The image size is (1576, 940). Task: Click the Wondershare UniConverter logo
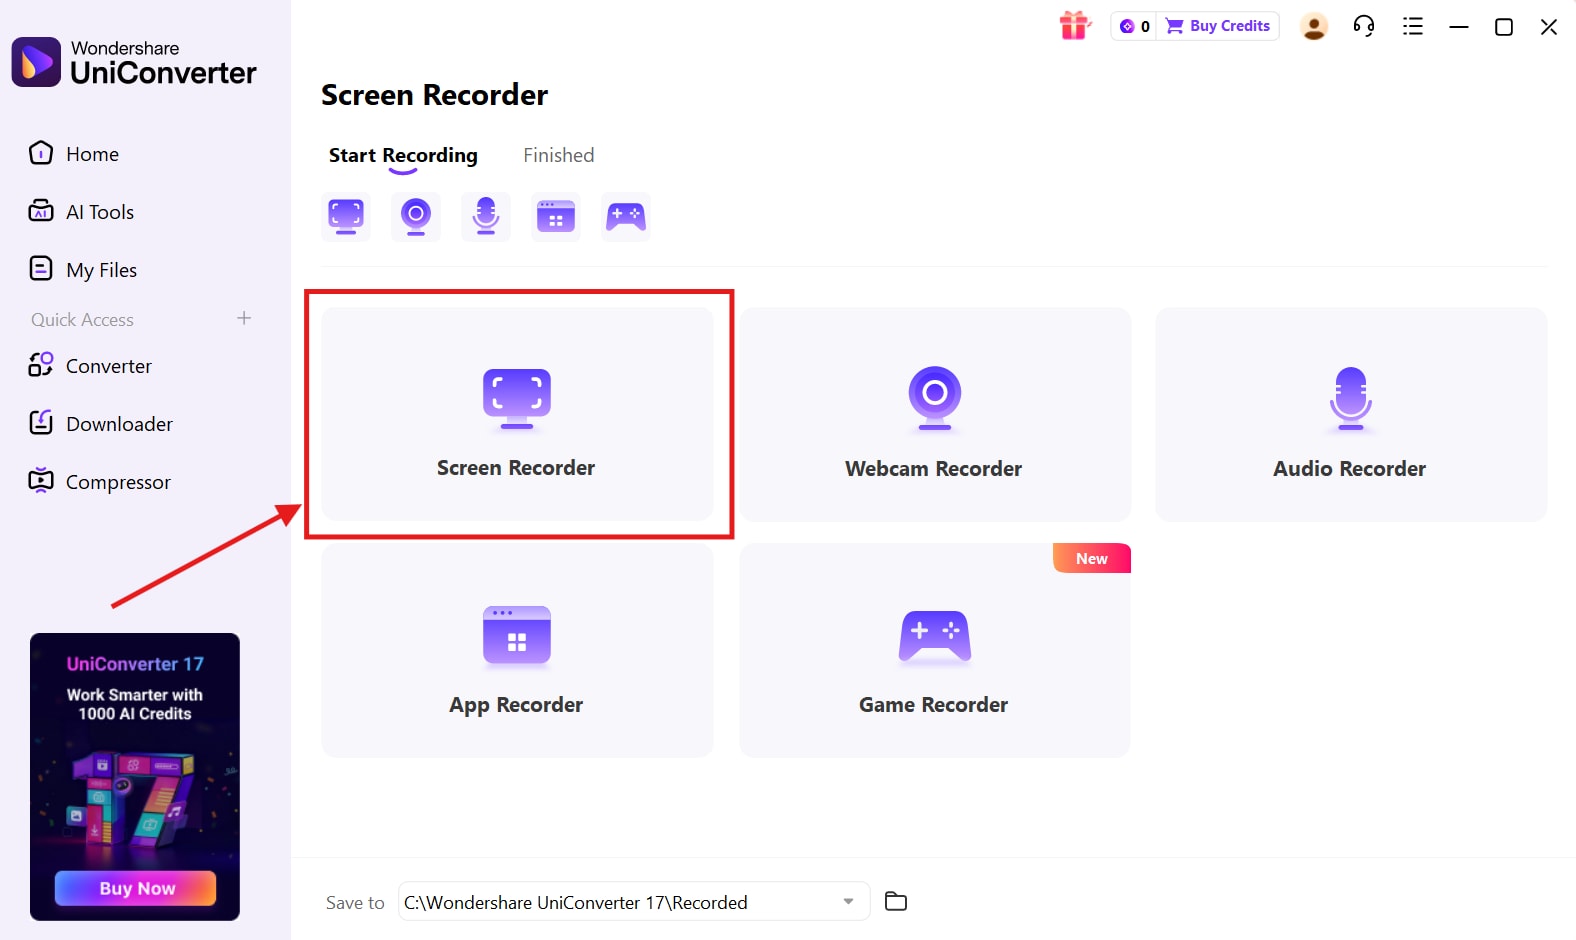pos(134,62)
